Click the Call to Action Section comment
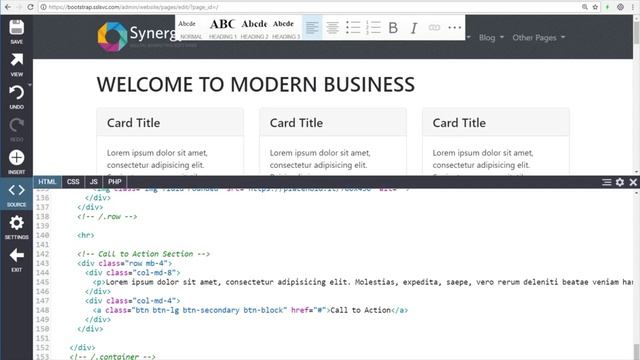The width and height of the screenshot is (640, 360). (143, 254)
